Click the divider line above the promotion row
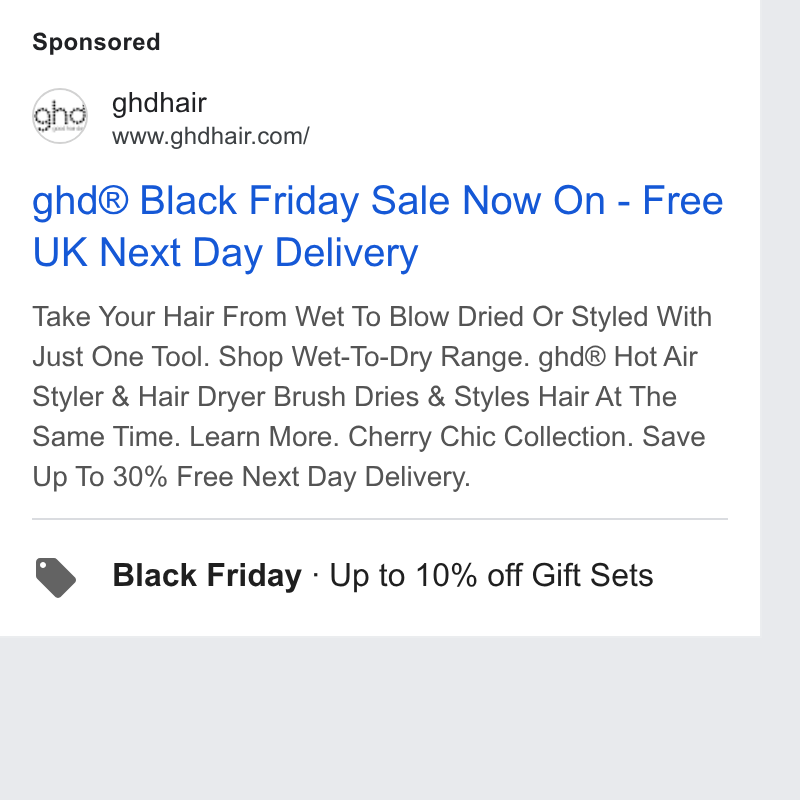This screenshot has width=800, height=800. 380,519
